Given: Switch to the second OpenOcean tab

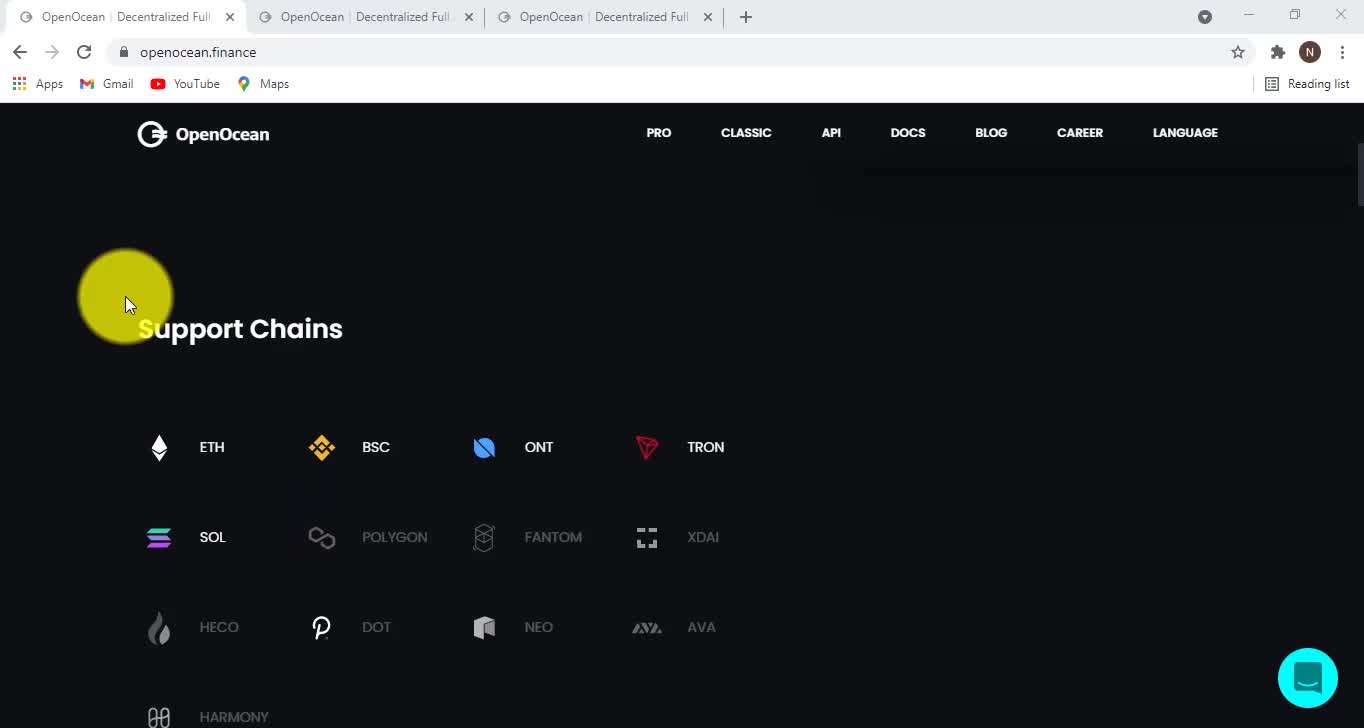Looking at the screenshot, I should [360, 17].
